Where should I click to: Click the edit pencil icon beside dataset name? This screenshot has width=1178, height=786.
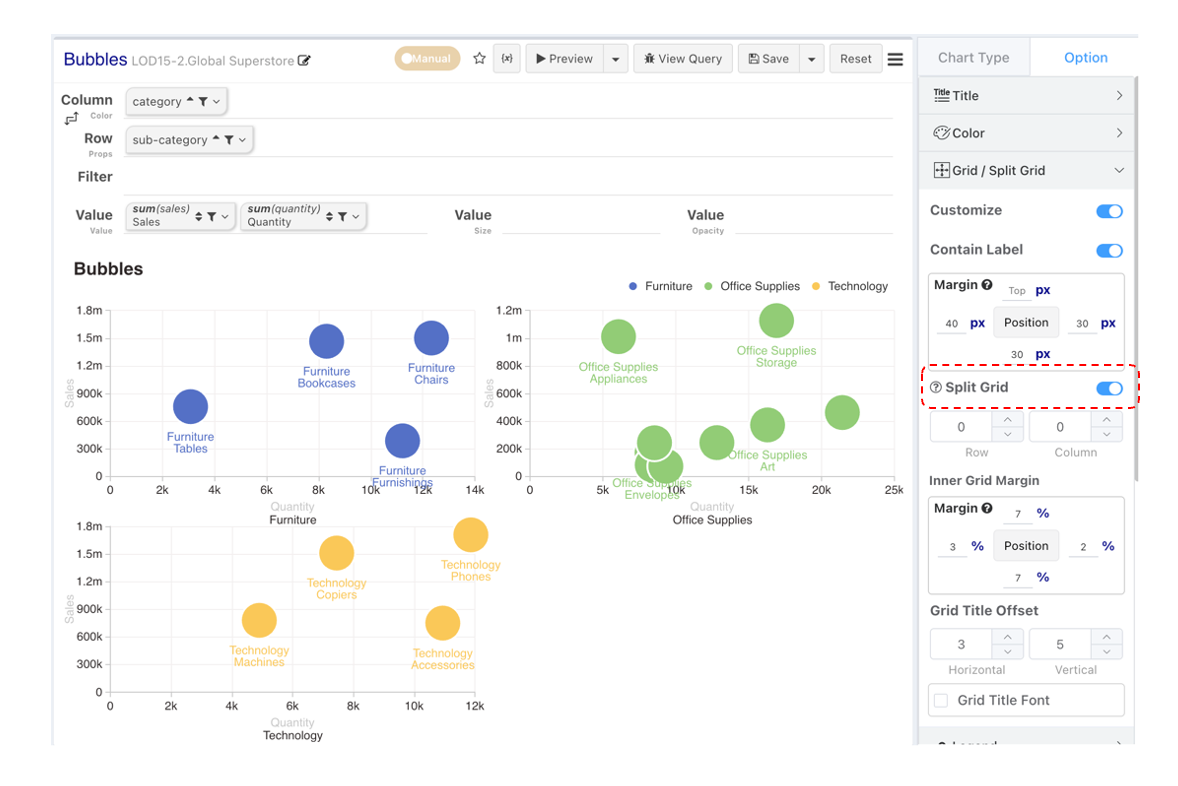point(304,60)
